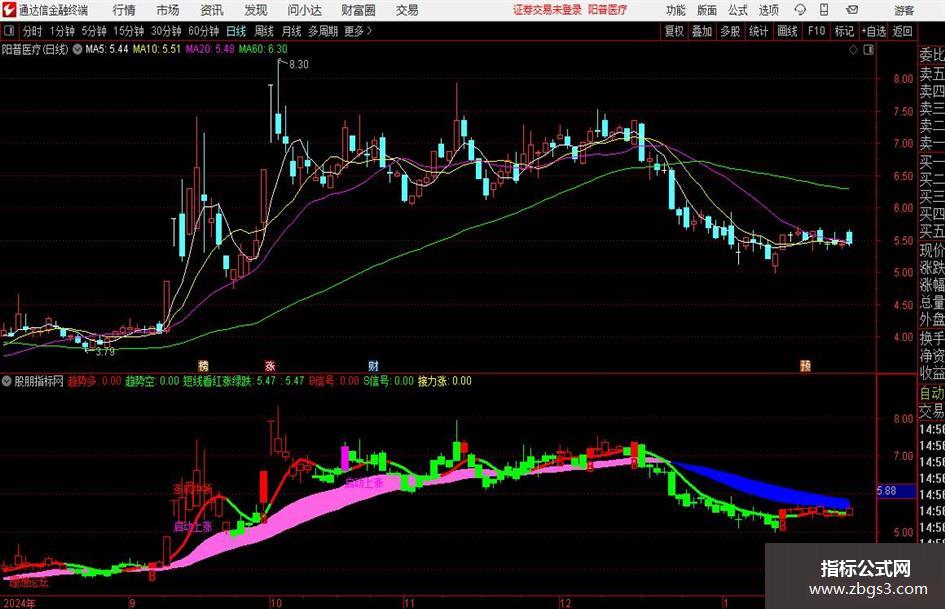Switch to 15分钟 period

[x=129, y=31]
